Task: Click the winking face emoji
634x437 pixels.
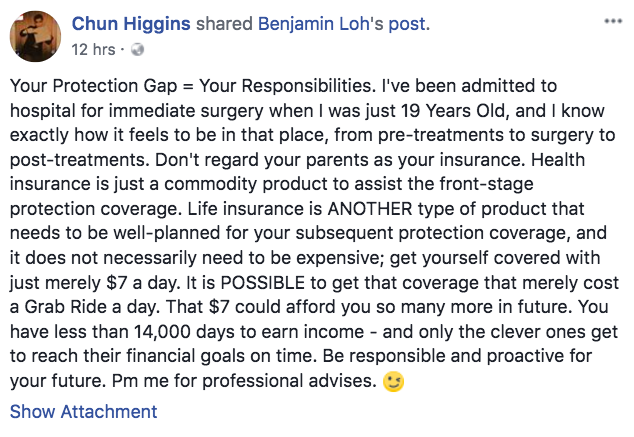Action: tap(393, 381)
